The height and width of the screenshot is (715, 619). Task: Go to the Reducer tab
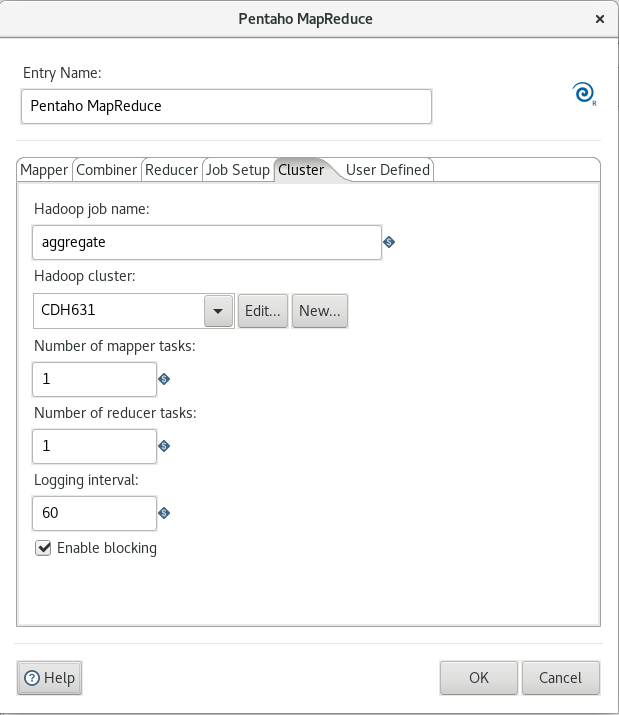172,170
